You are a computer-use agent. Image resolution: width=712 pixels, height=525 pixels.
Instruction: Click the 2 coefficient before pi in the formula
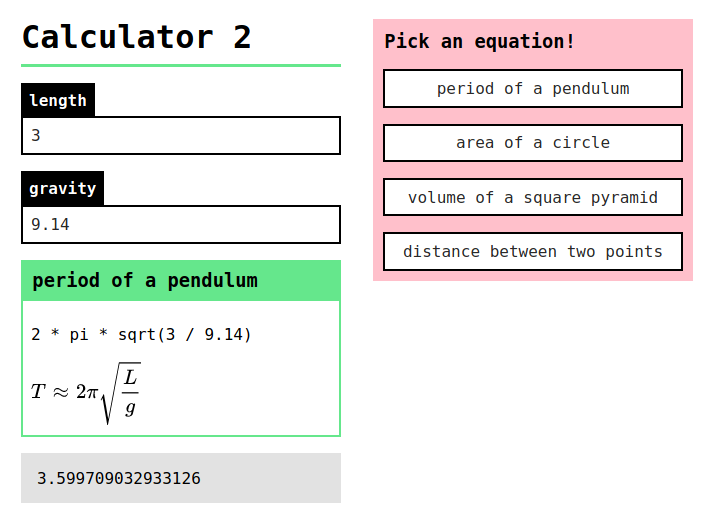[81, 391]
